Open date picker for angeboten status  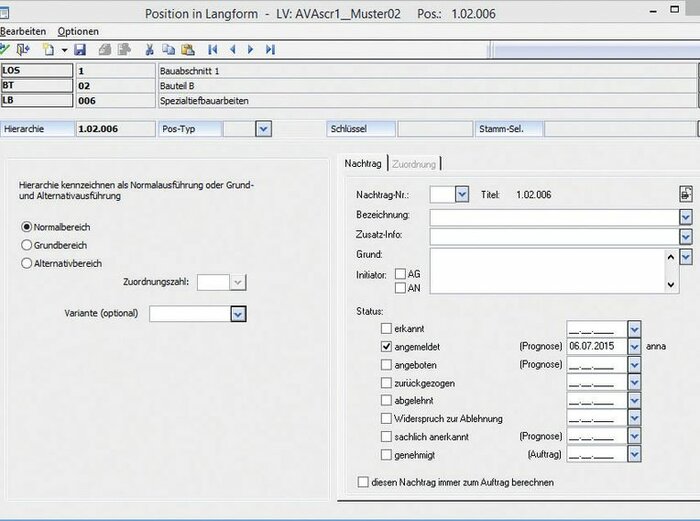[634, 365]
